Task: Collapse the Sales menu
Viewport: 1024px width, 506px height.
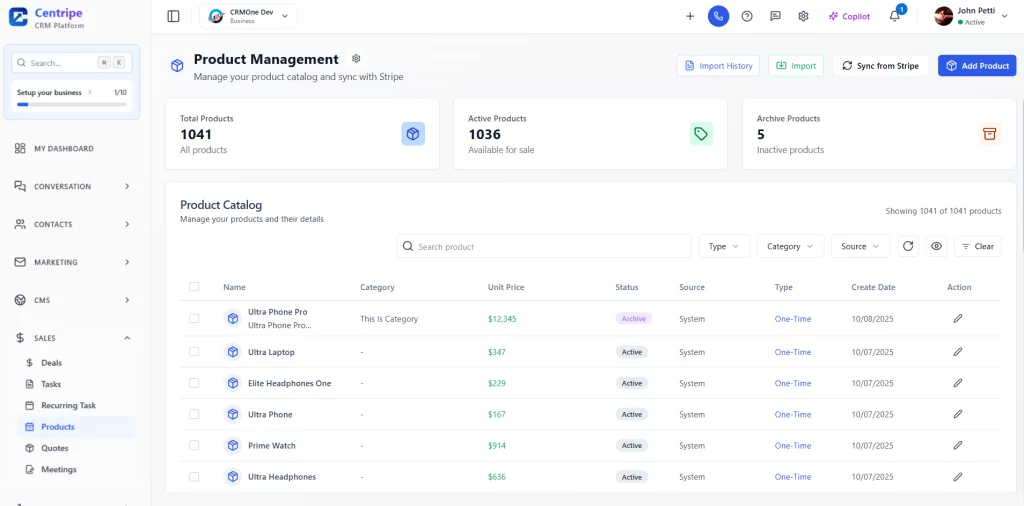Action: [72, 338]
